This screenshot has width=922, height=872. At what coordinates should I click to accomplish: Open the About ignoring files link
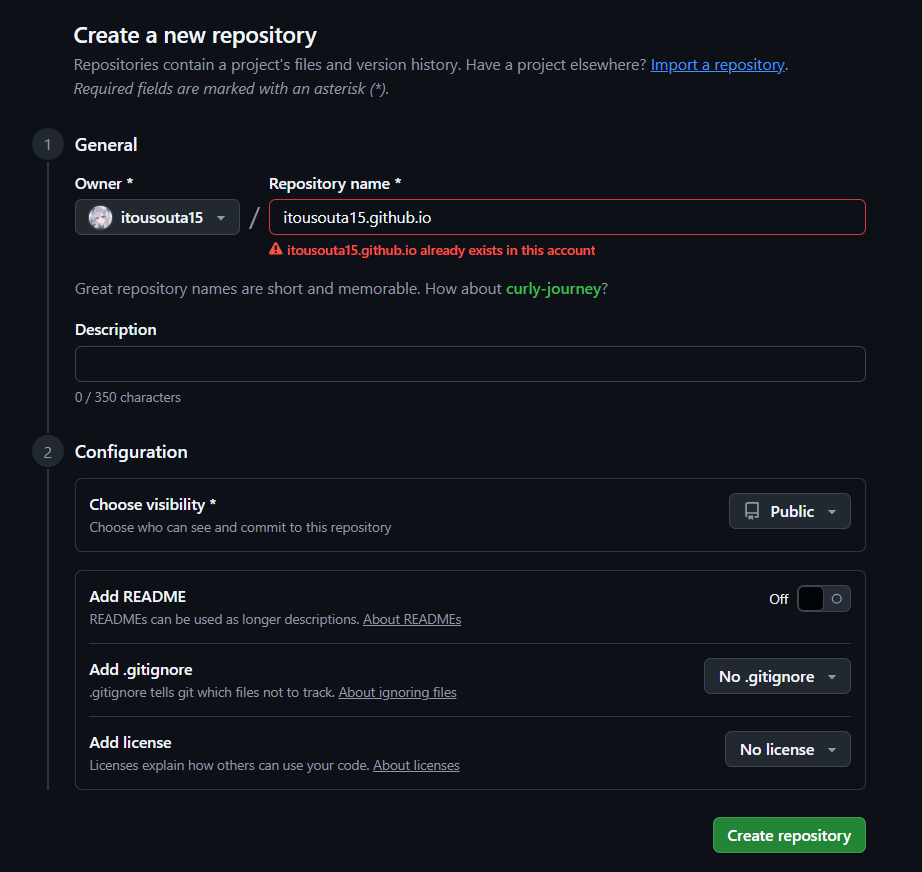click(397, 692)
